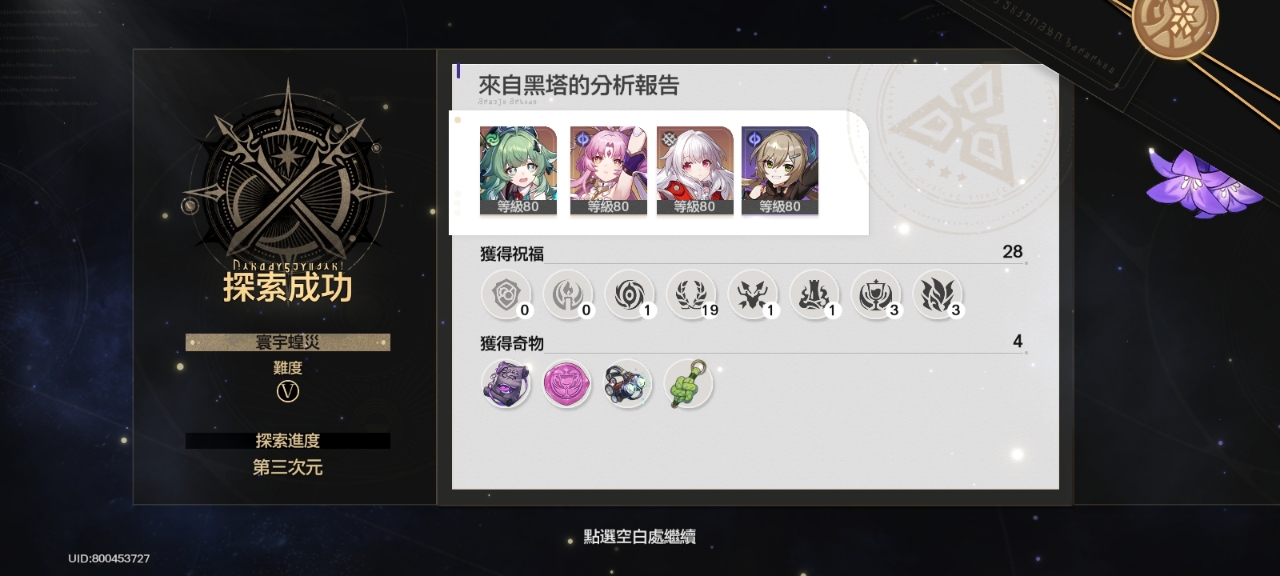Select the green-haired character portrait
Screen dimensions: 1280x576
pos(519,171)
